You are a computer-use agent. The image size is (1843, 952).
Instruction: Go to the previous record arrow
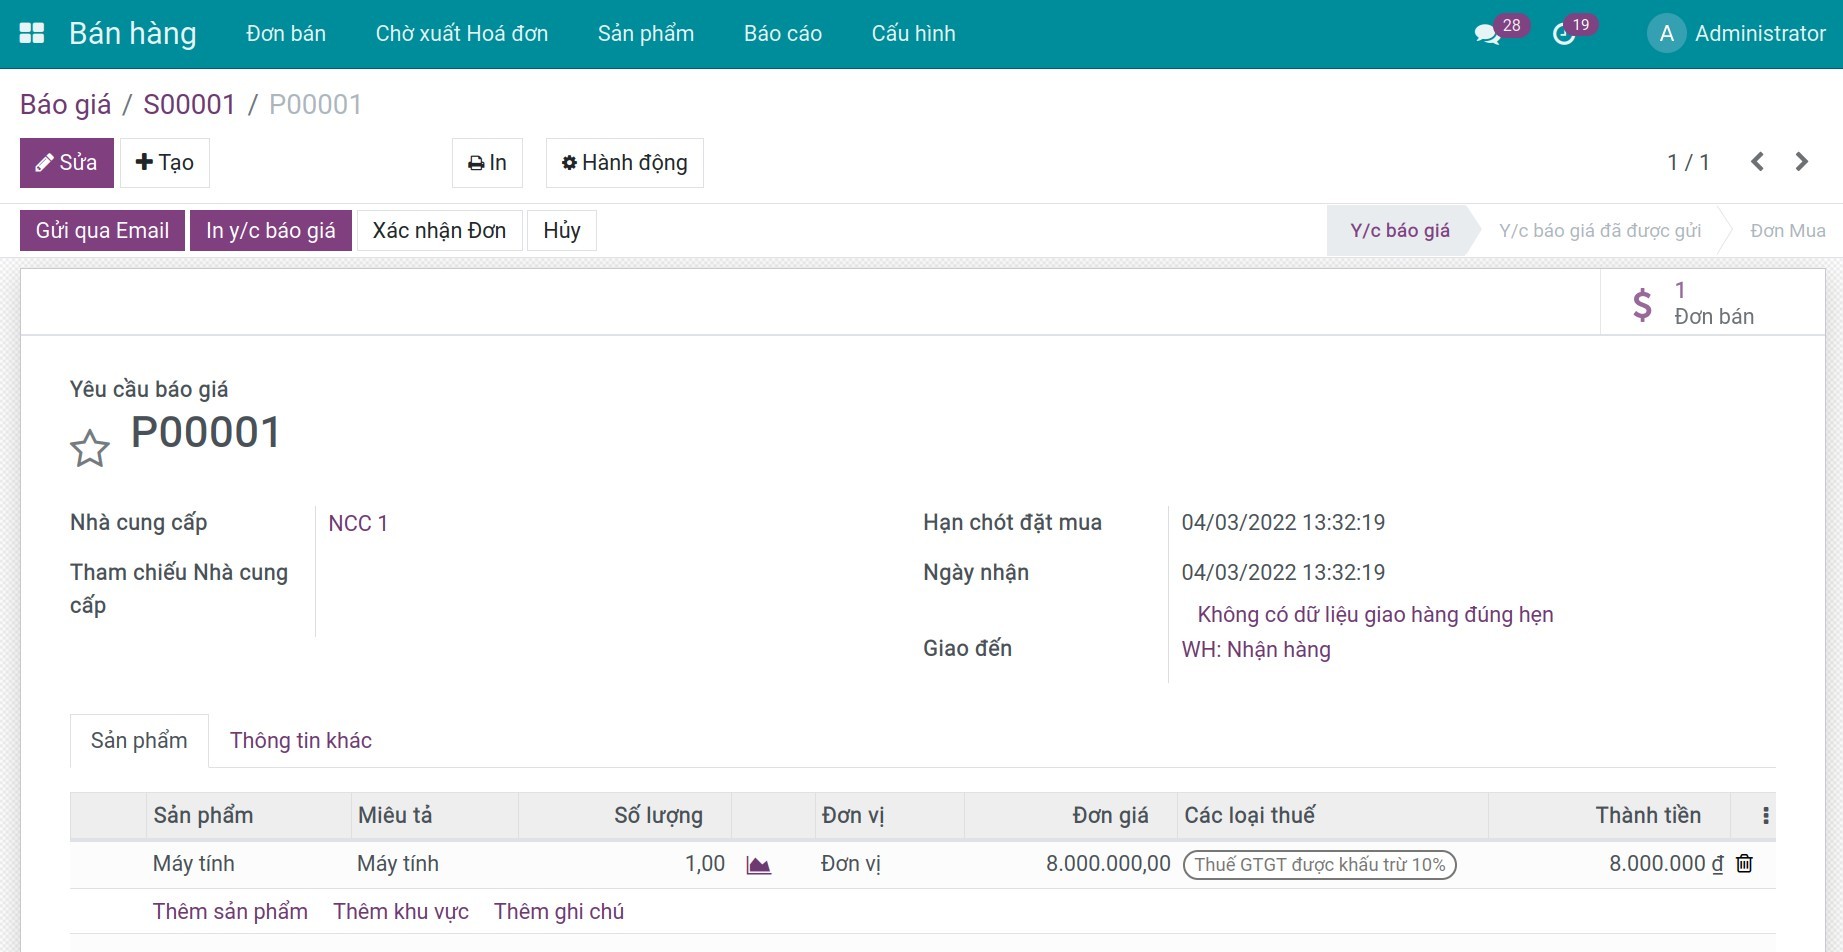coord(1757,162)
